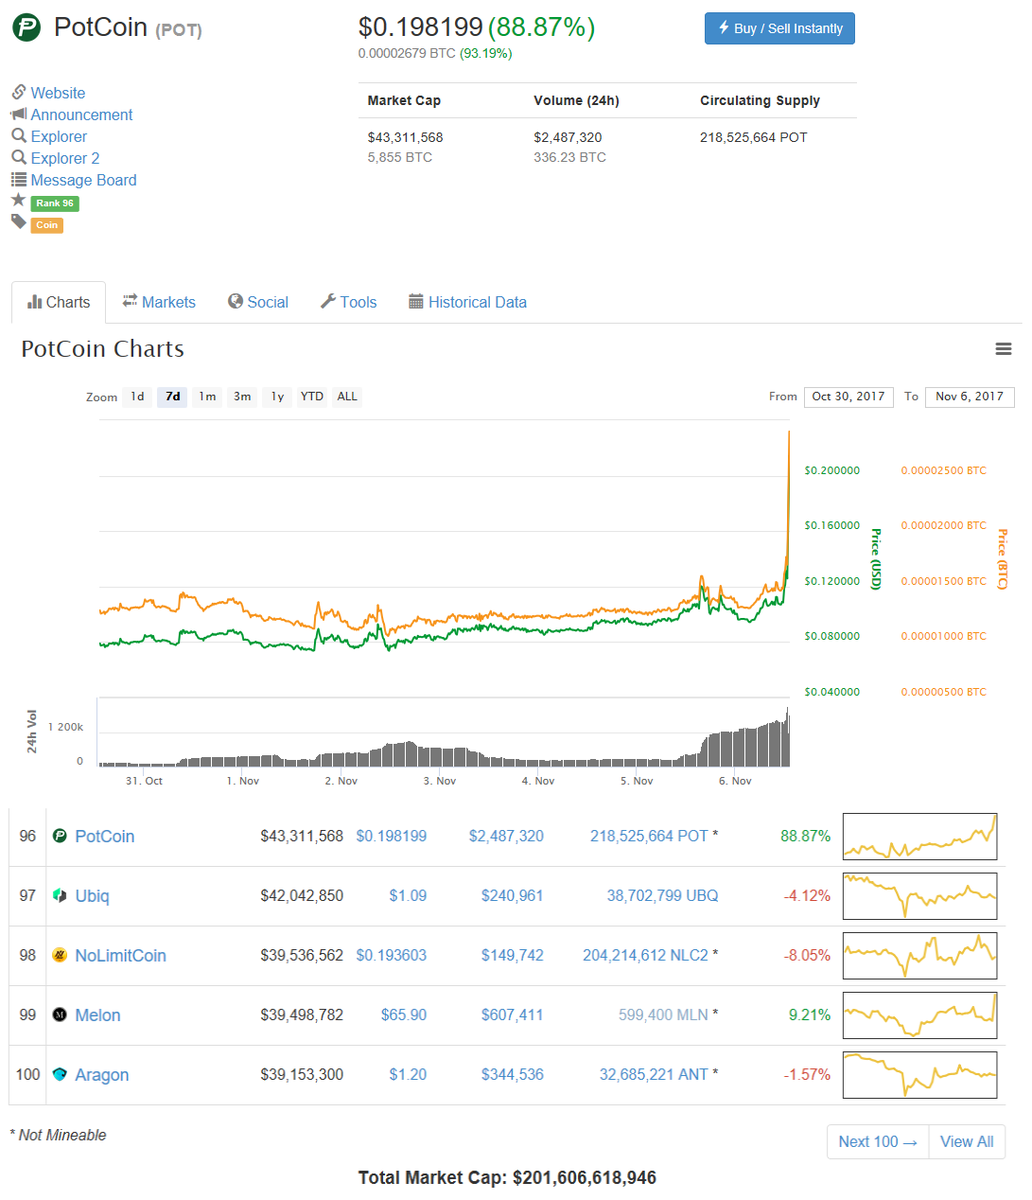
Task: Click Melon price $65.90
Action: click(404, 1015)
